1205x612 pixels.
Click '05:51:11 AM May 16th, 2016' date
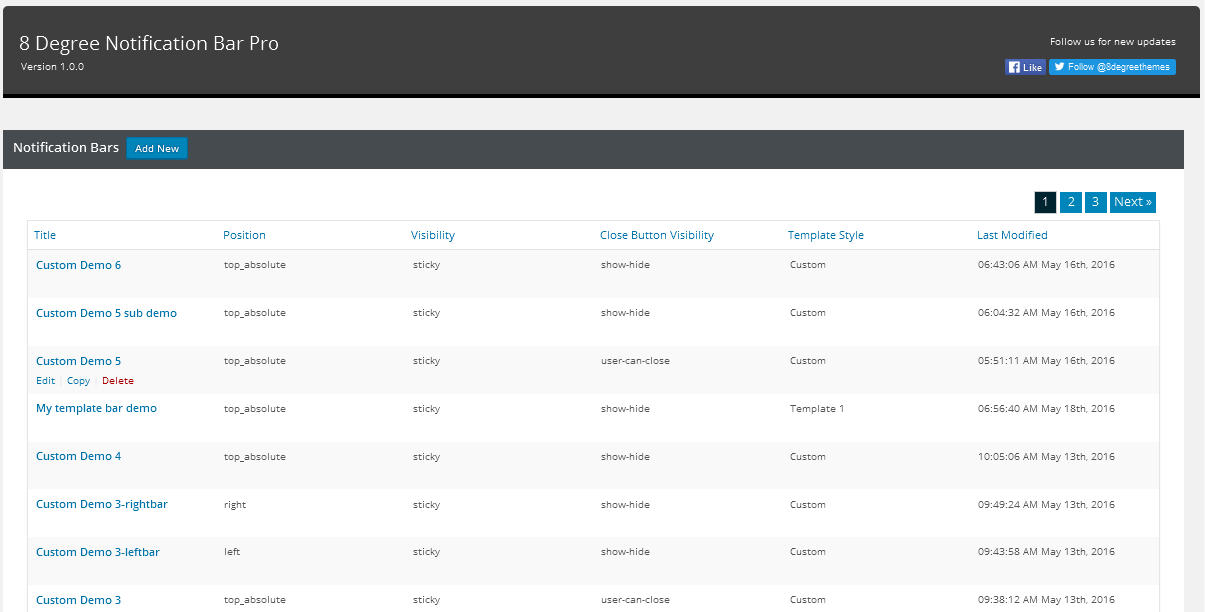pos(1046,361)
